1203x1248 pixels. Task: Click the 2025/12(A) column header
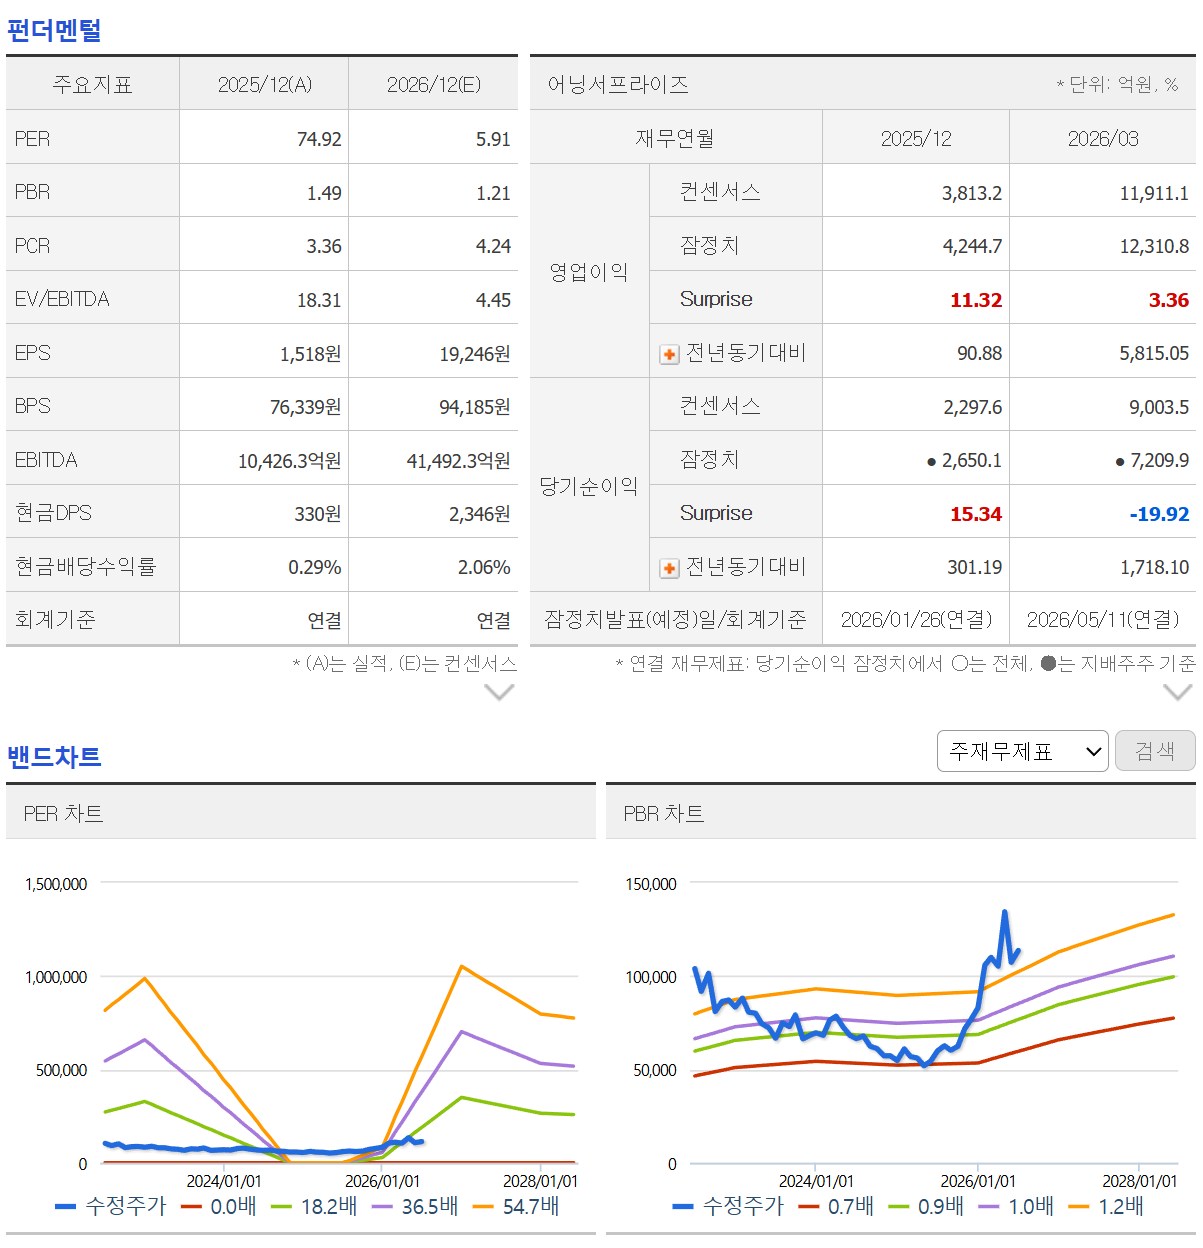(x=265, y=85)
